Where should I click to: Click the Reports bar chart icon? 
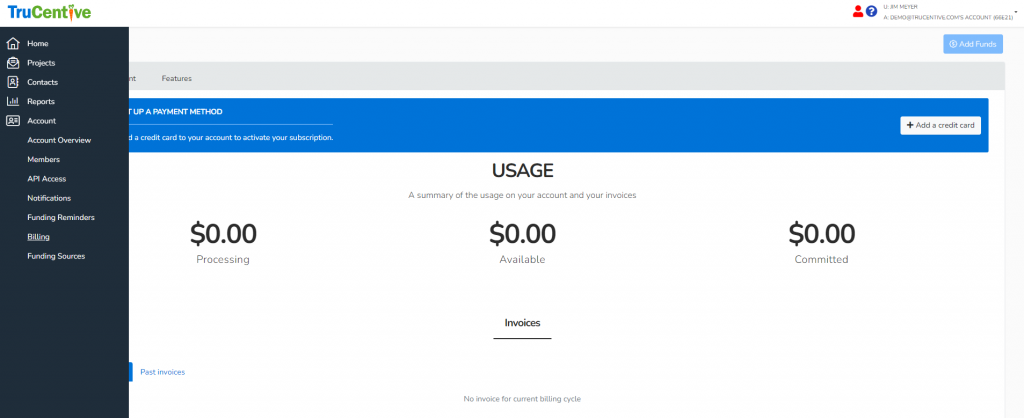pyautogui.click(x=13, y=101)
